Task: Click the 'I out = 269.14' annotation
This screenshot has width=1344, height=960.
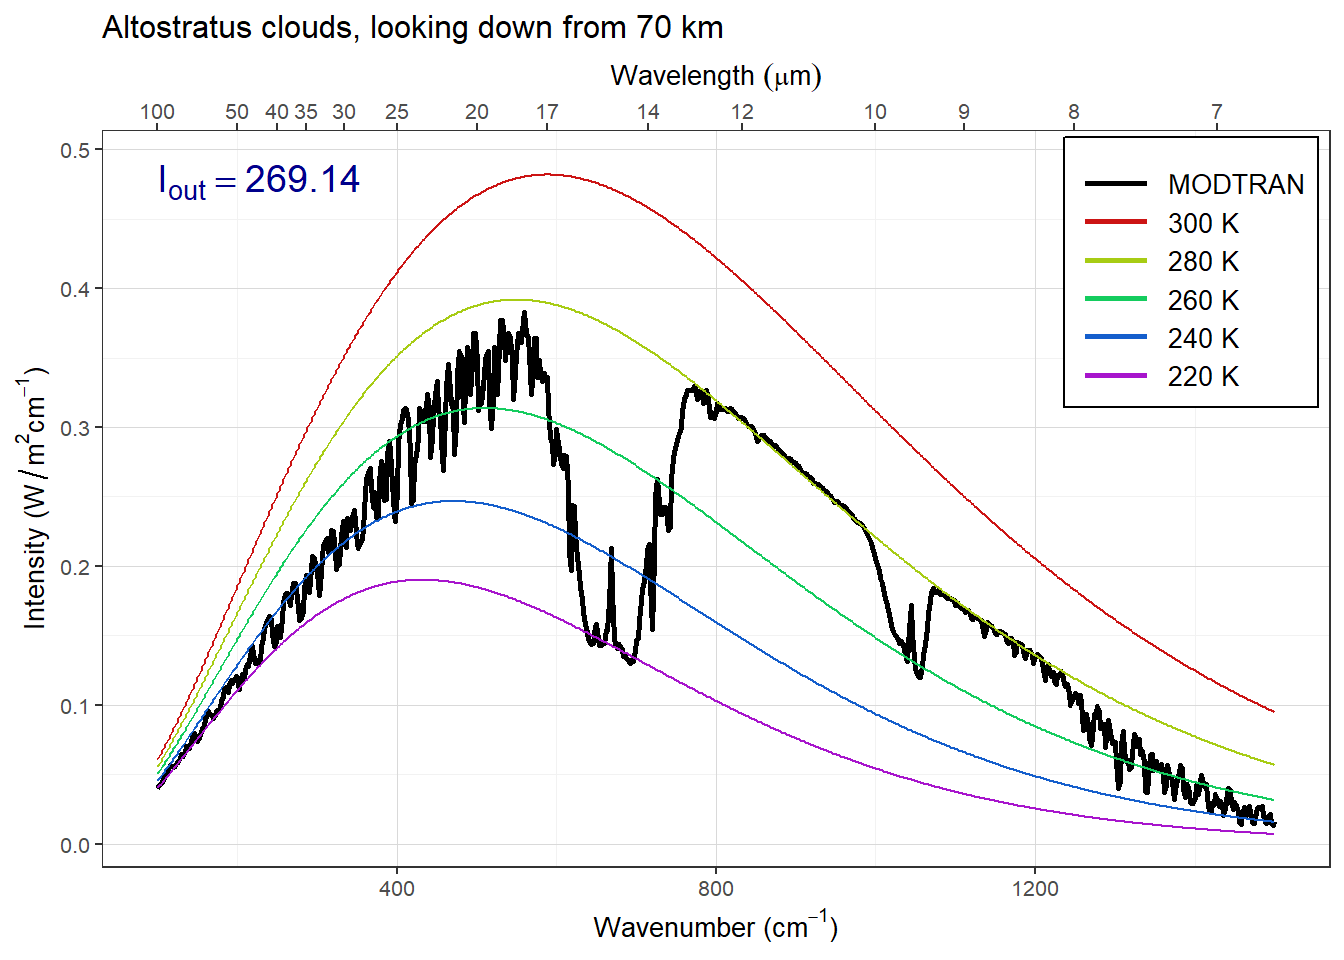Action: pos(259,181)
